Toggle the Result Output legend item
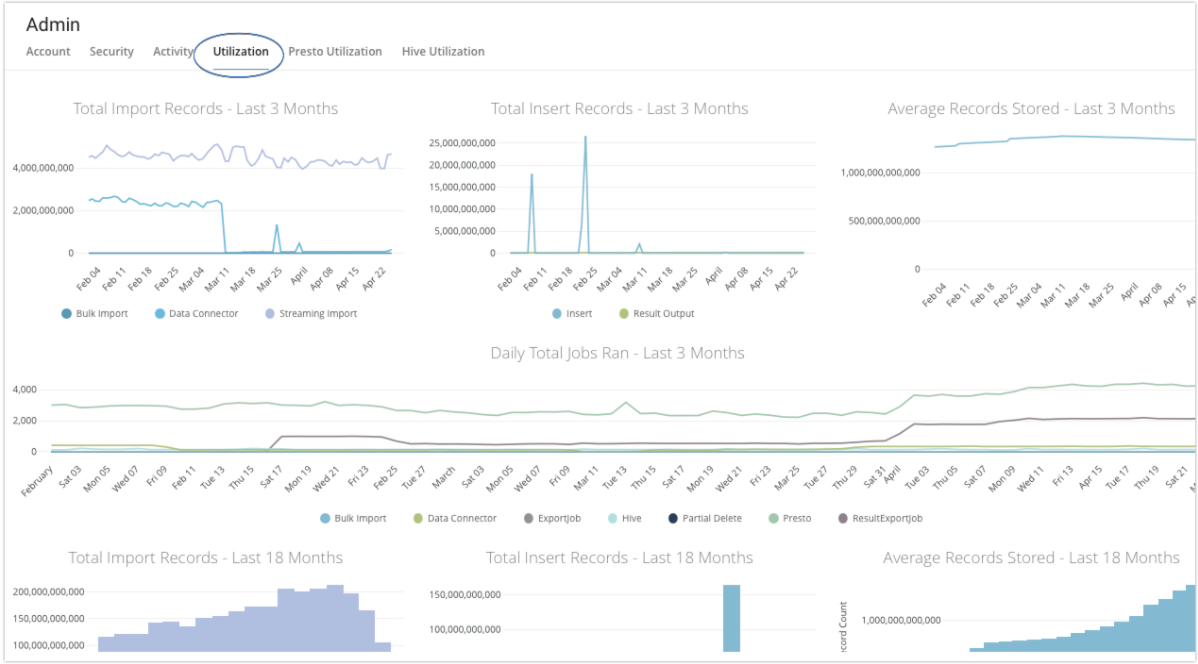The width and height of the screenshot is (1198, 664). click(655, 313)
